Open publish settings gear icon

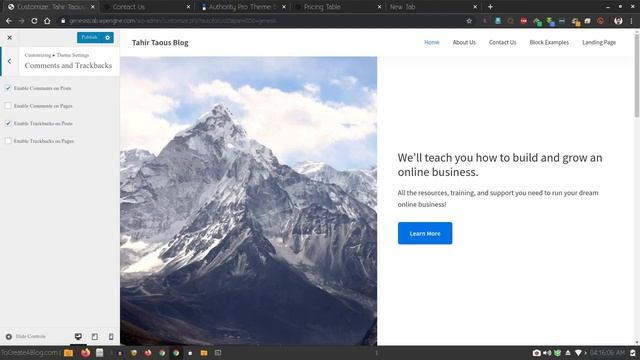(x=107, y=38)
